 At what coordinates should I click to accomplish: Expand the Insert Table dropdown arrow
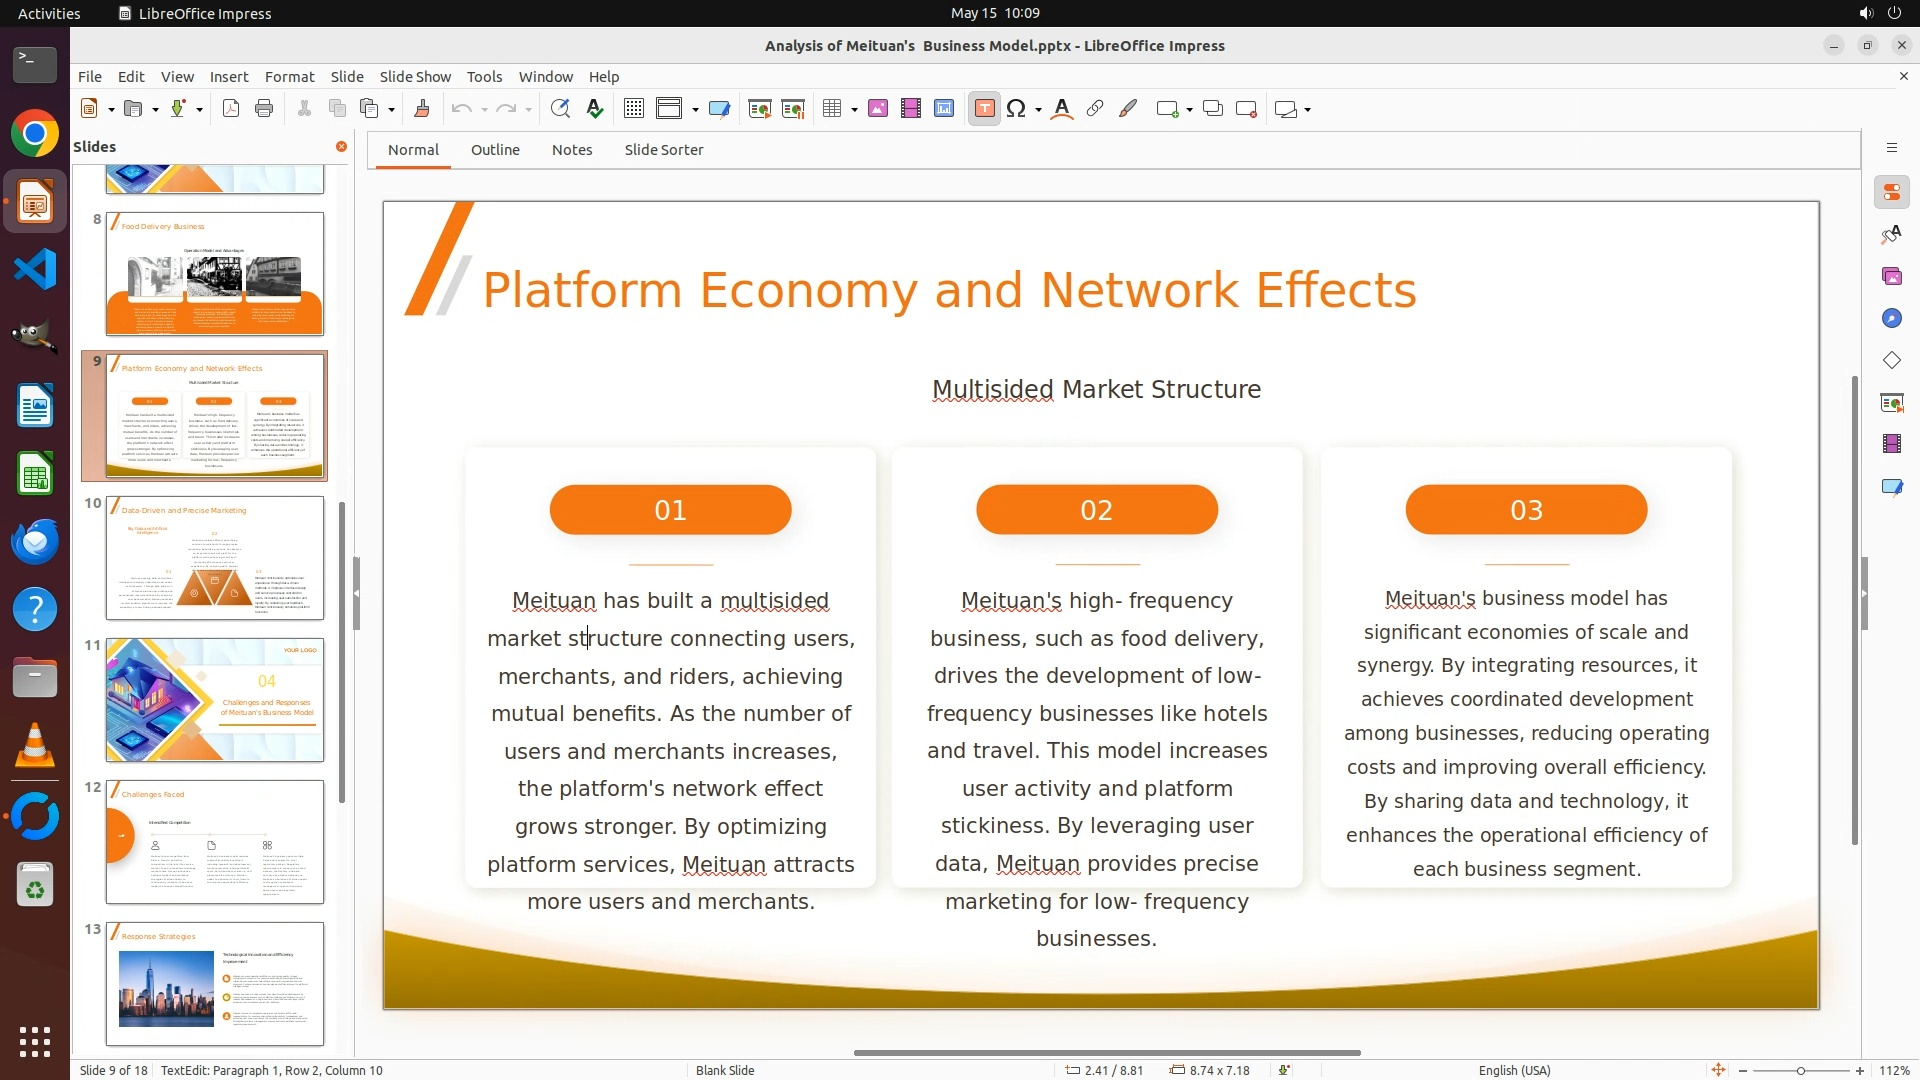(x=854, y=109)
